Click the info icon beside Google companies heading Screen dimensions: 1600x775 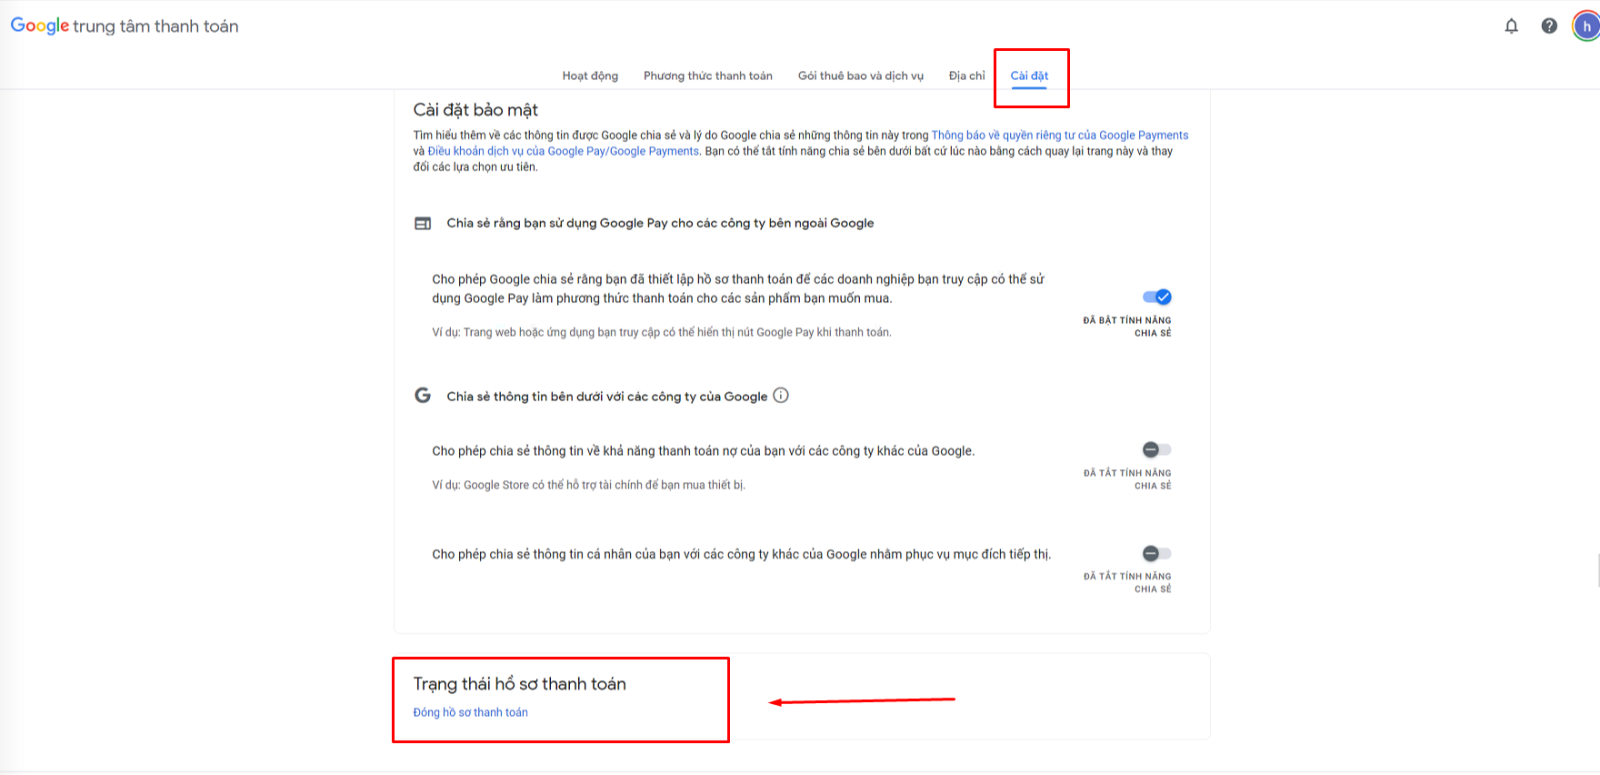(x=781, y=395)
